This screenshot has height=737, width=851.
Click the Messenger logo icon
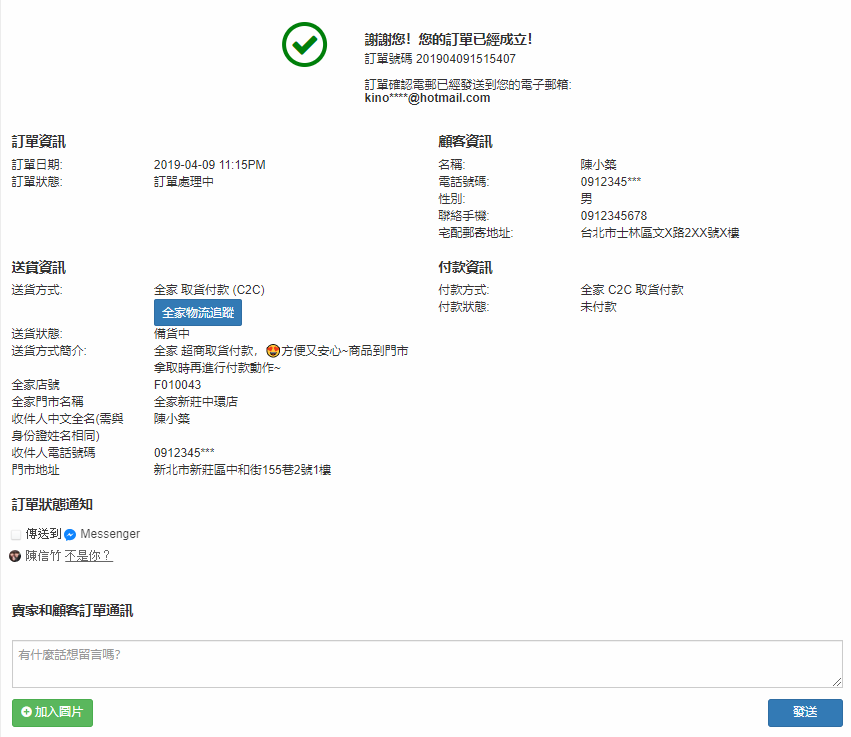click(x=70, y=535)
